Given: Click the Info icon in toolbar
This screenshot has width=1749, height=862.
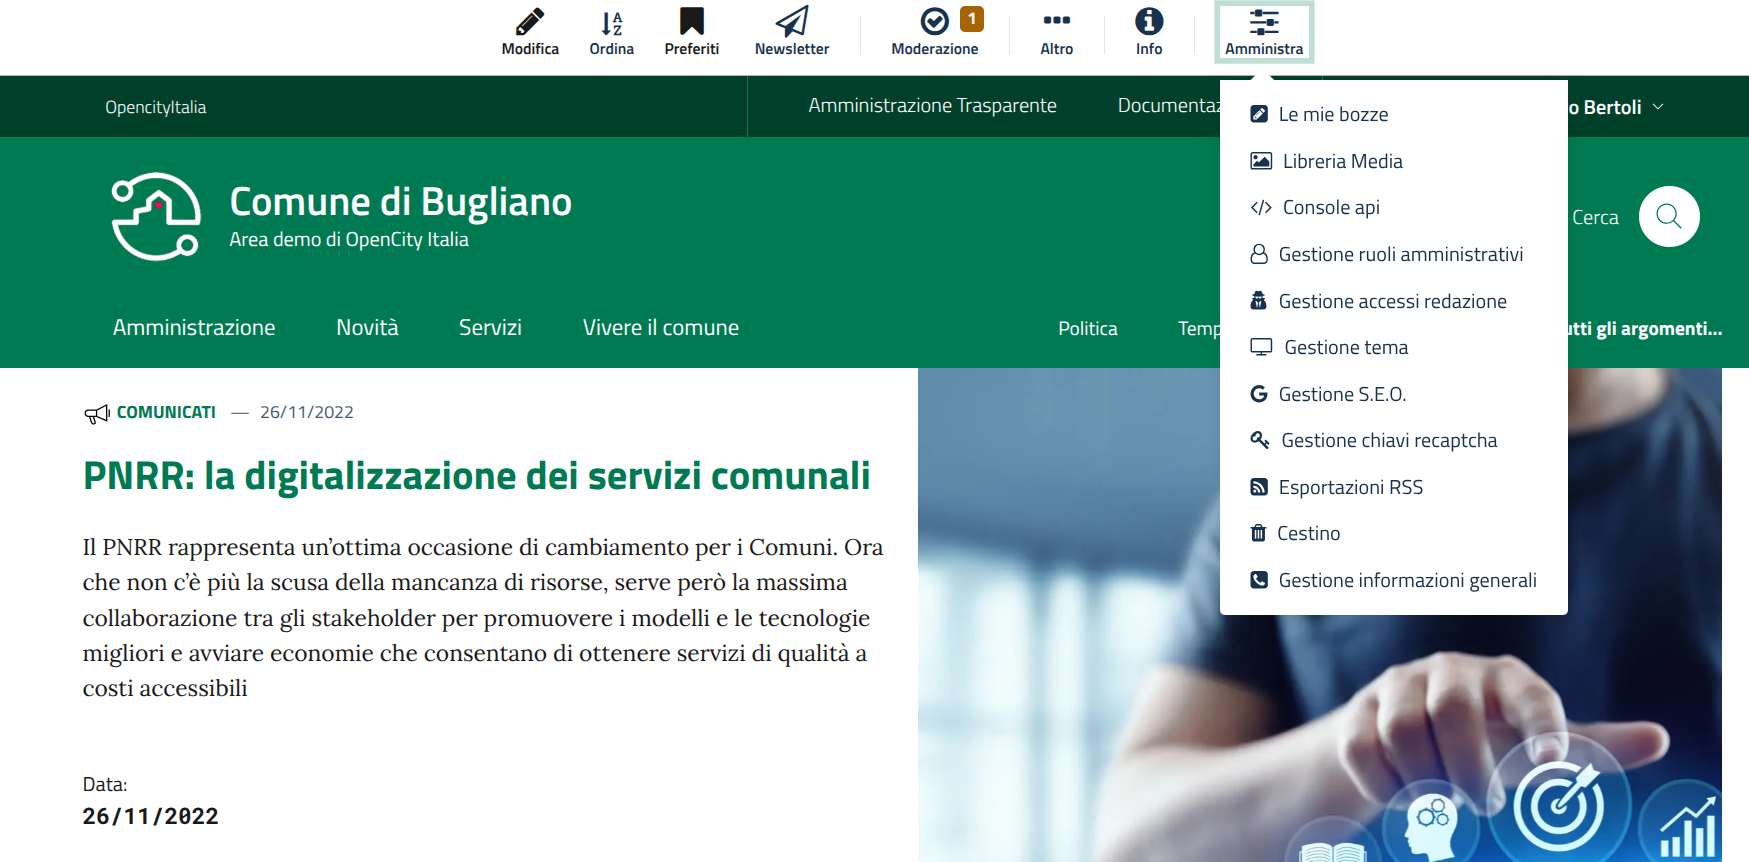Looking at the screenshot, I should point(1148,22).
